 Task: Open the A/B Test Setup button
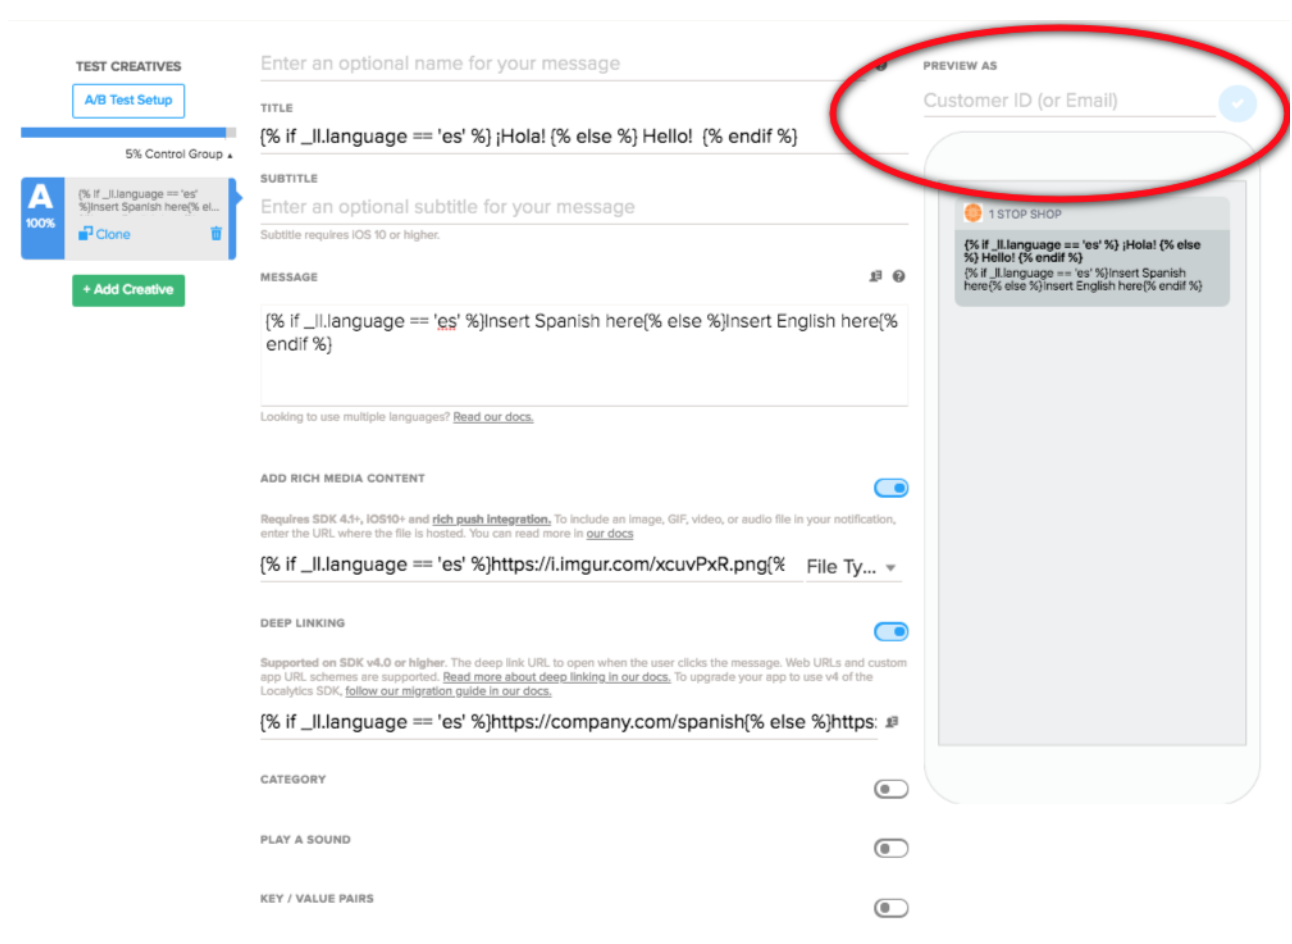point(128,100)
